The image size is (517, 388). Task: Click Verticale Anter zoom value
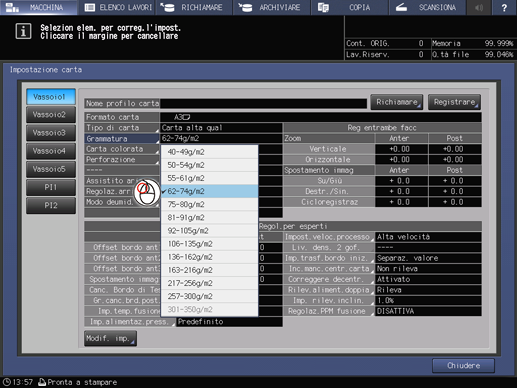click(x=401, y=149)
